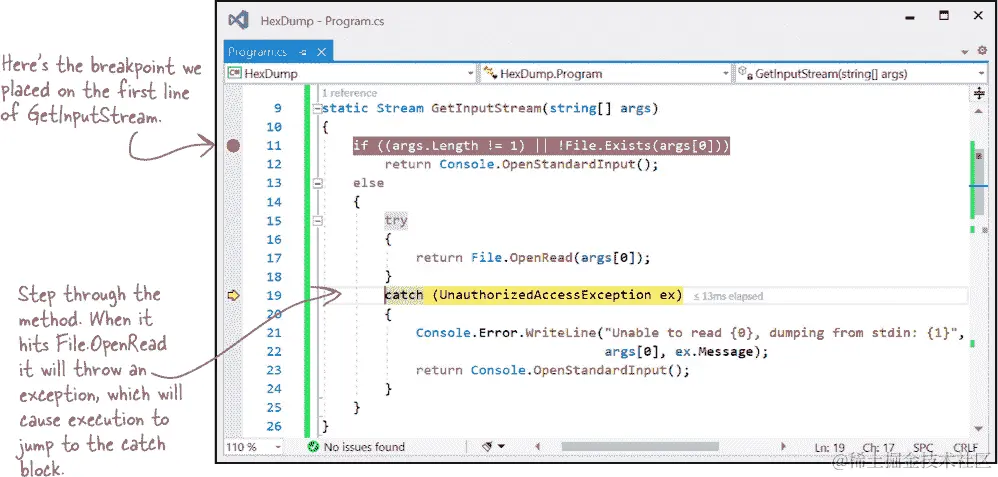
Task: Click the horizontal scrollbar right arrow
Action: (784, 447)
